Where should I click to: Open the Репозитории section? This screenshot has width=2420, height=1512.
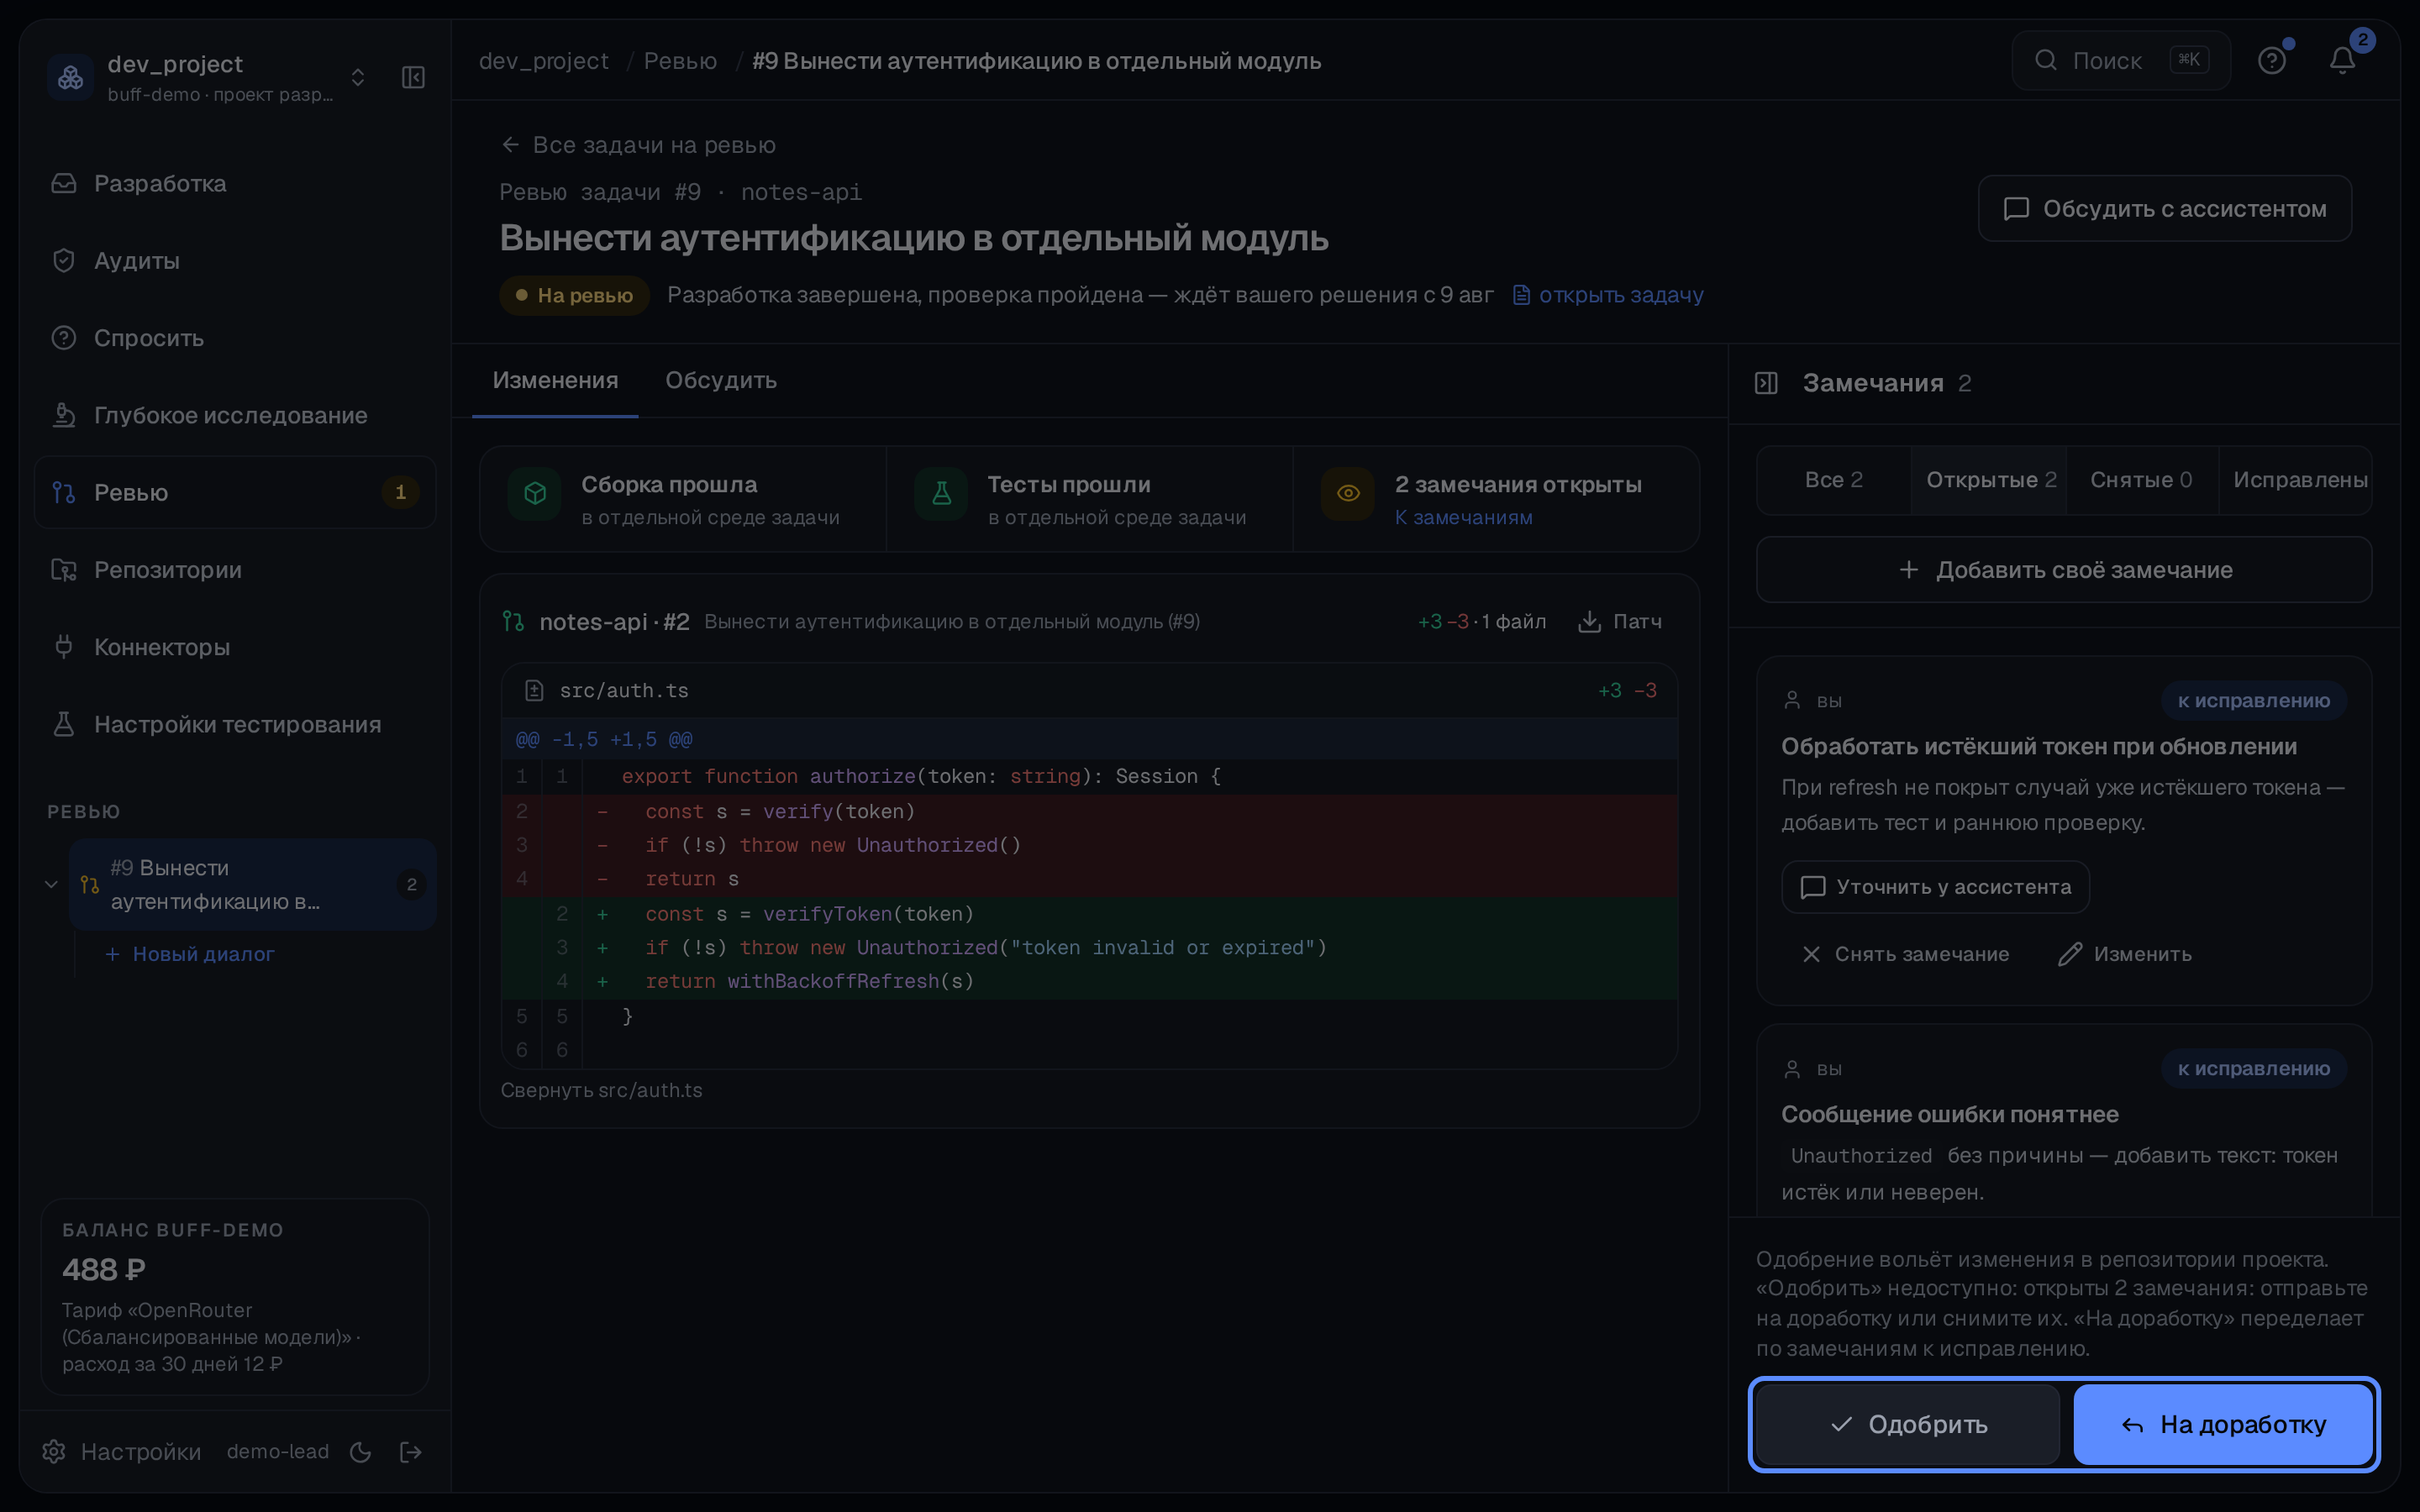[x=235, y=570]
